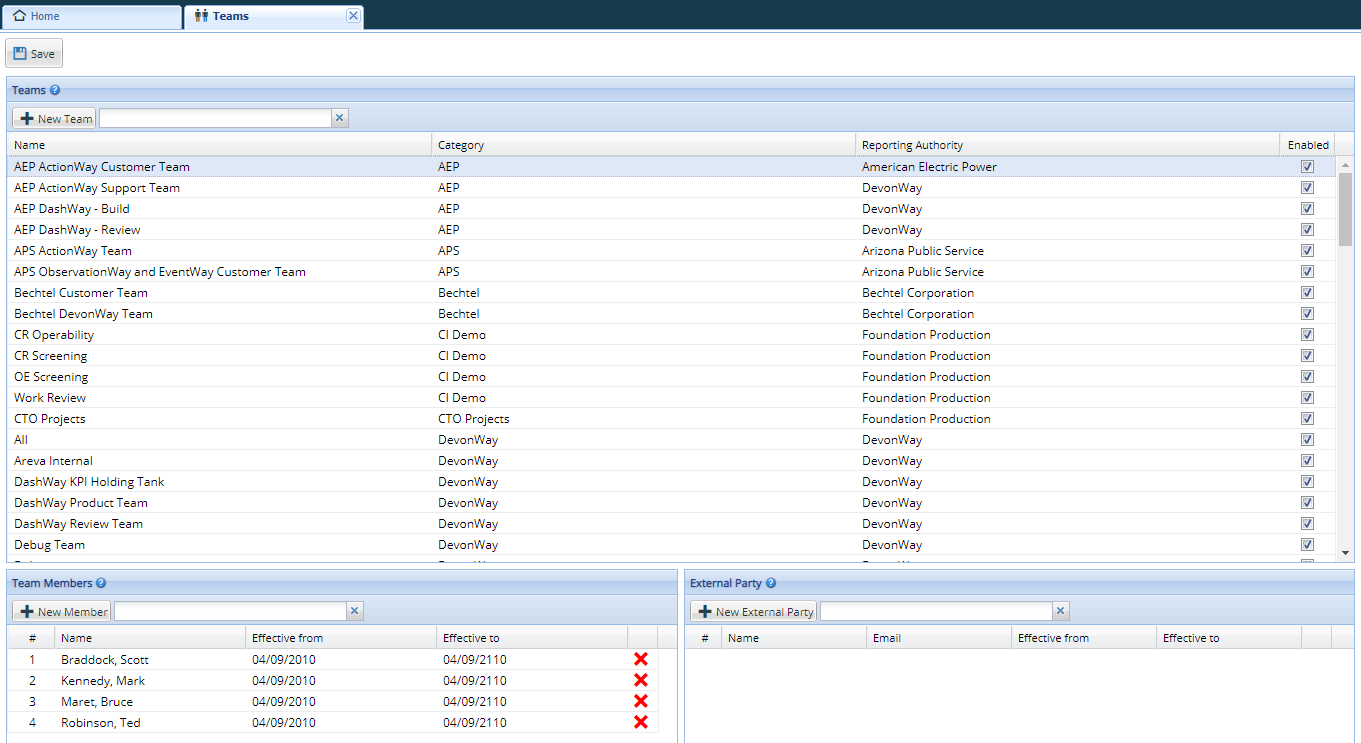This screenshot has height=743, width=1361.
Task: Create a New Team
Action: tap(55, 119)
